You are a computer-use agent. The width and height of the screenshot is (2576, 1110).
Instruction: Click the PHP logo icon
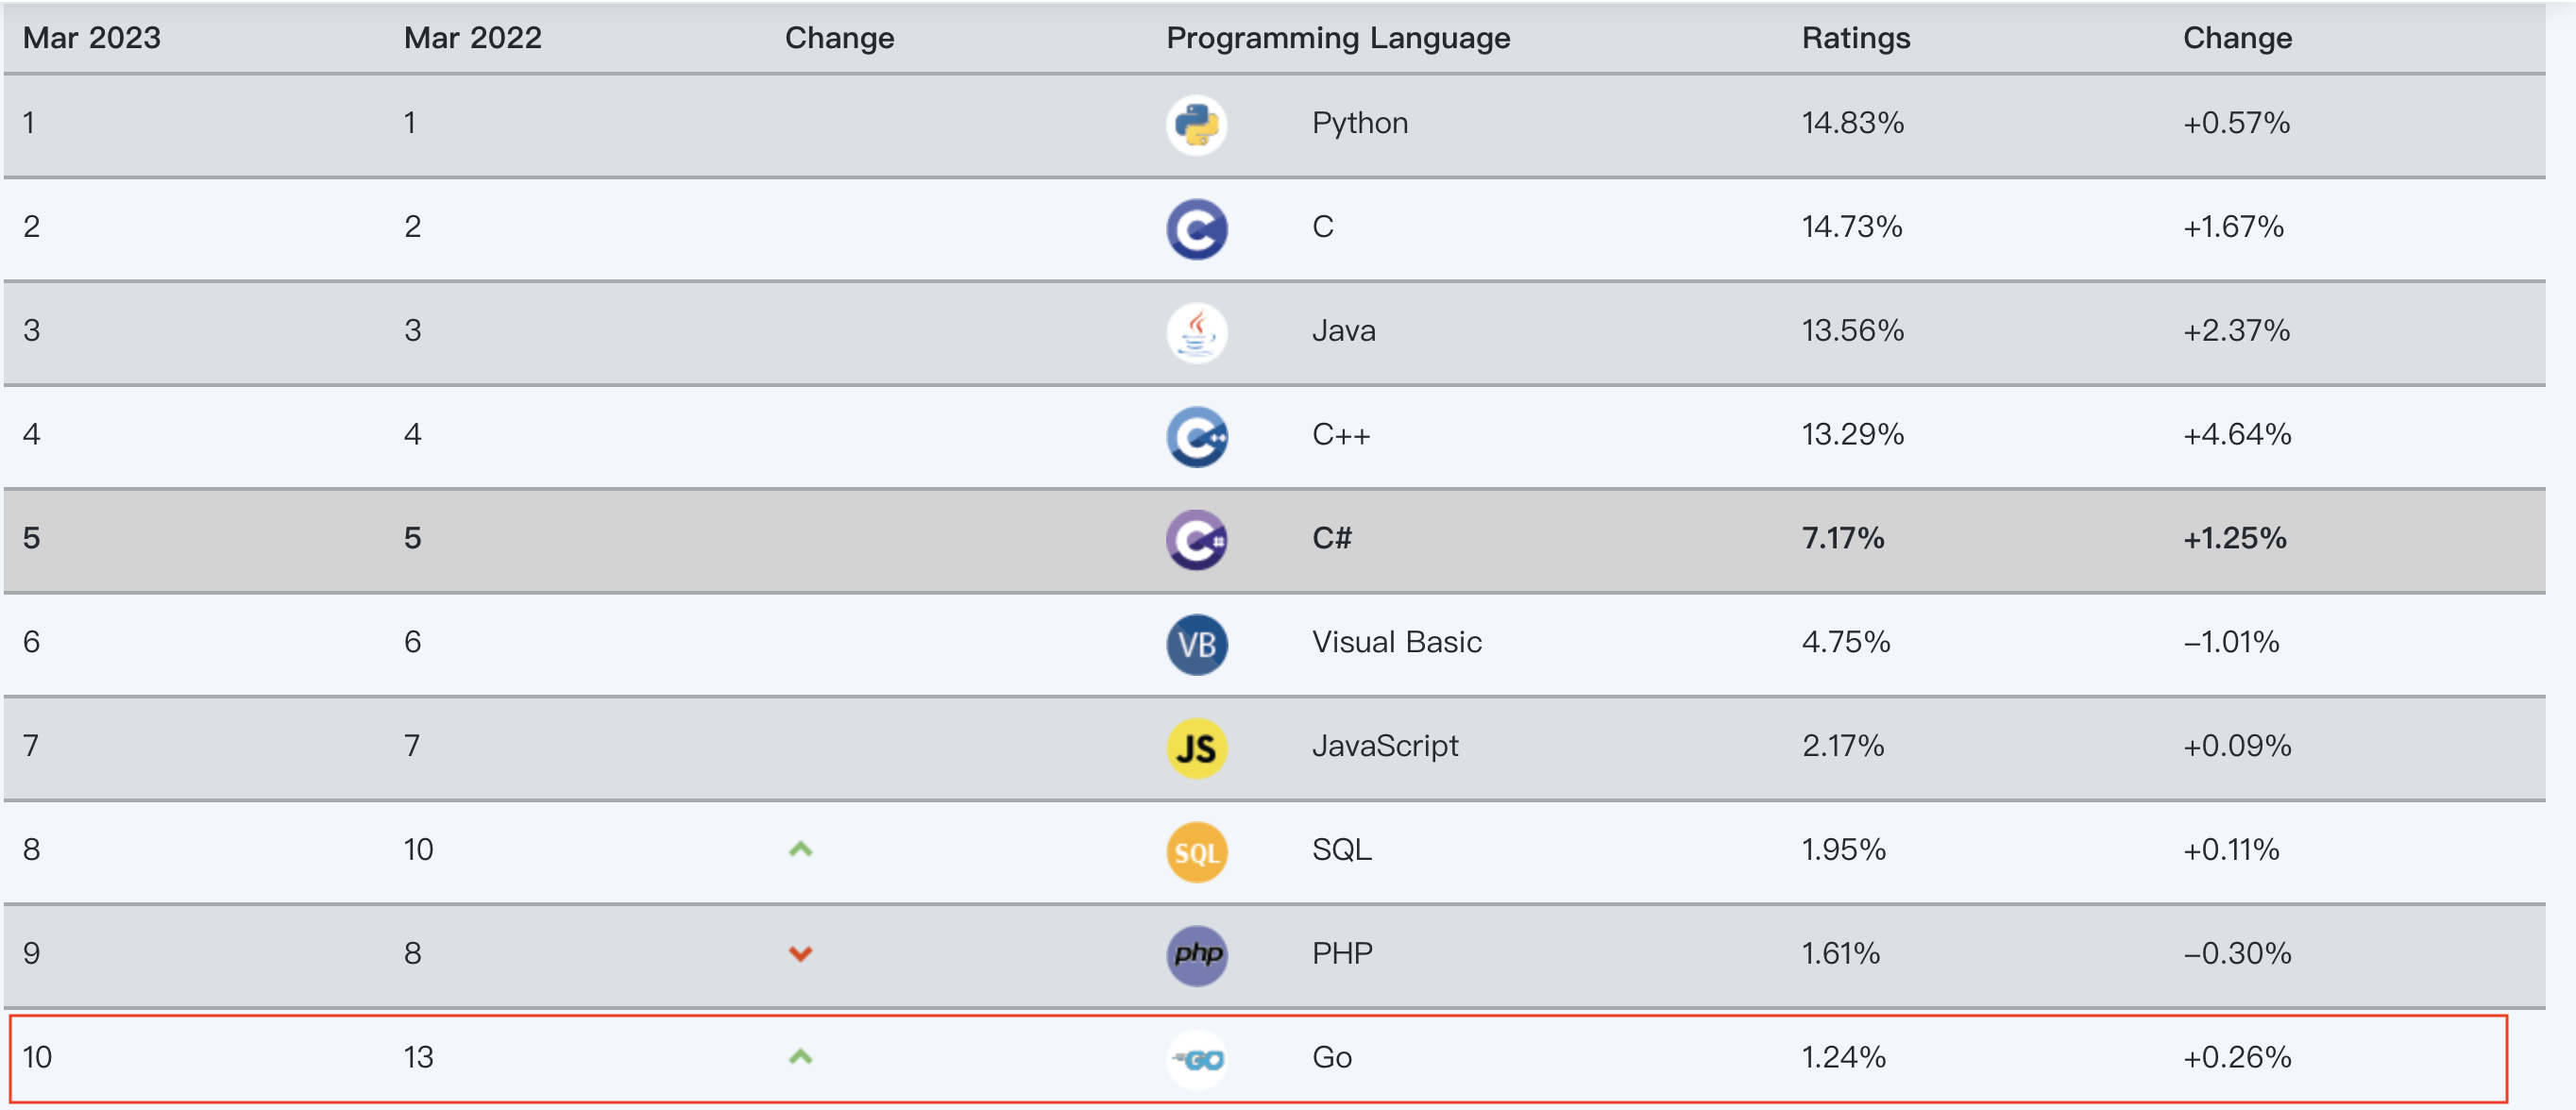point(1196,955)
